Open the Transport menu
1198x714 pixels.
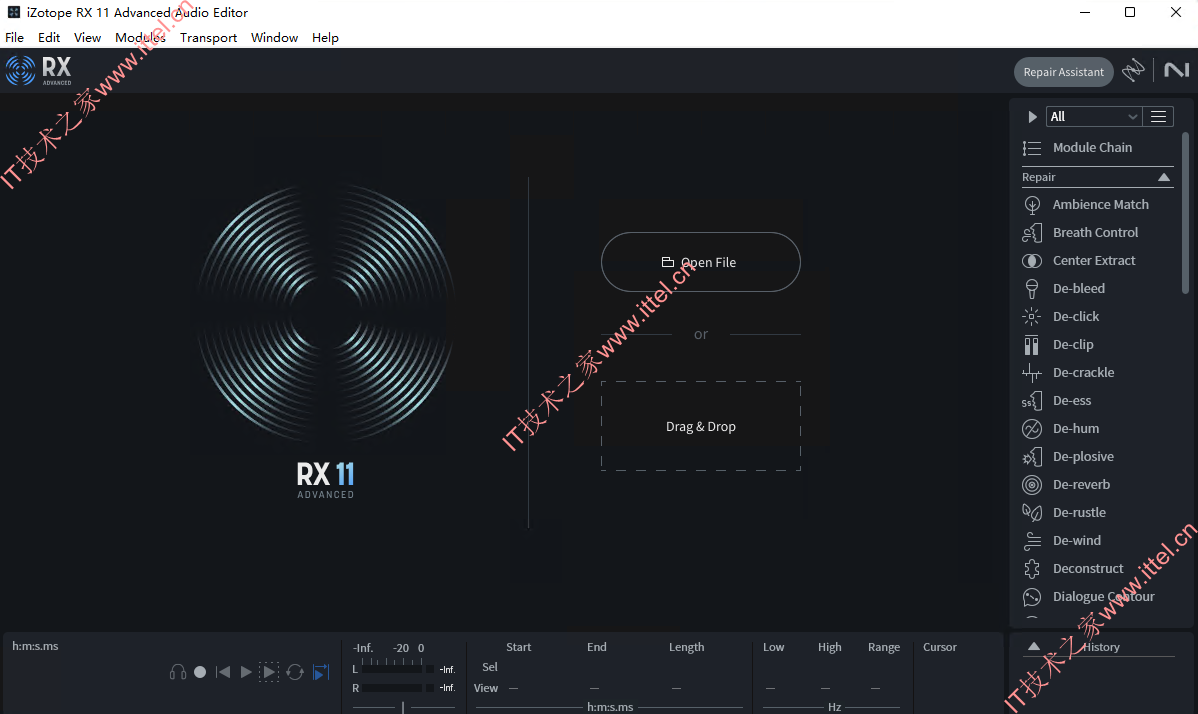coord(209,37)
